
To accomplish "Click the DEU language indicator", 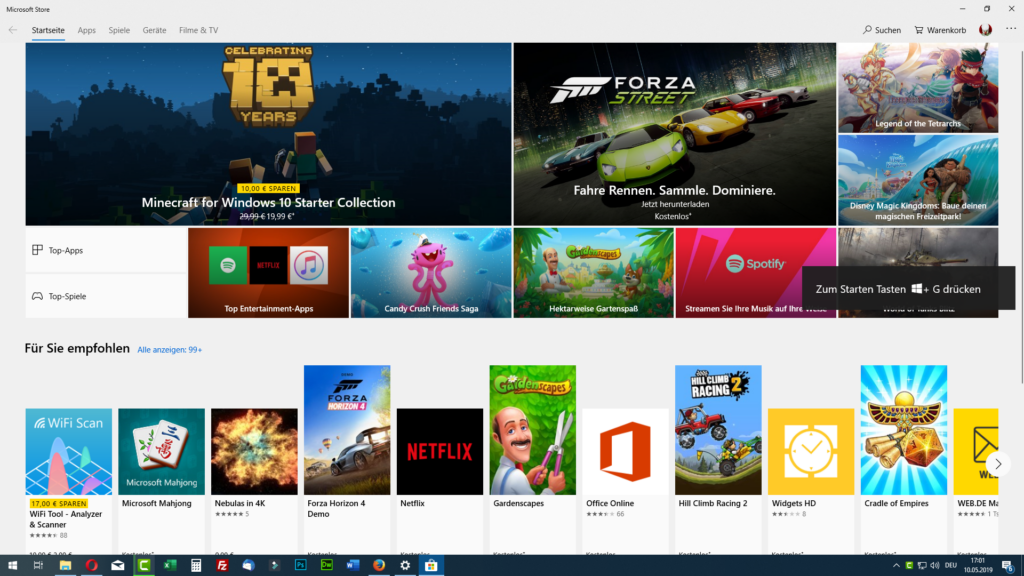I will point(951,566).
